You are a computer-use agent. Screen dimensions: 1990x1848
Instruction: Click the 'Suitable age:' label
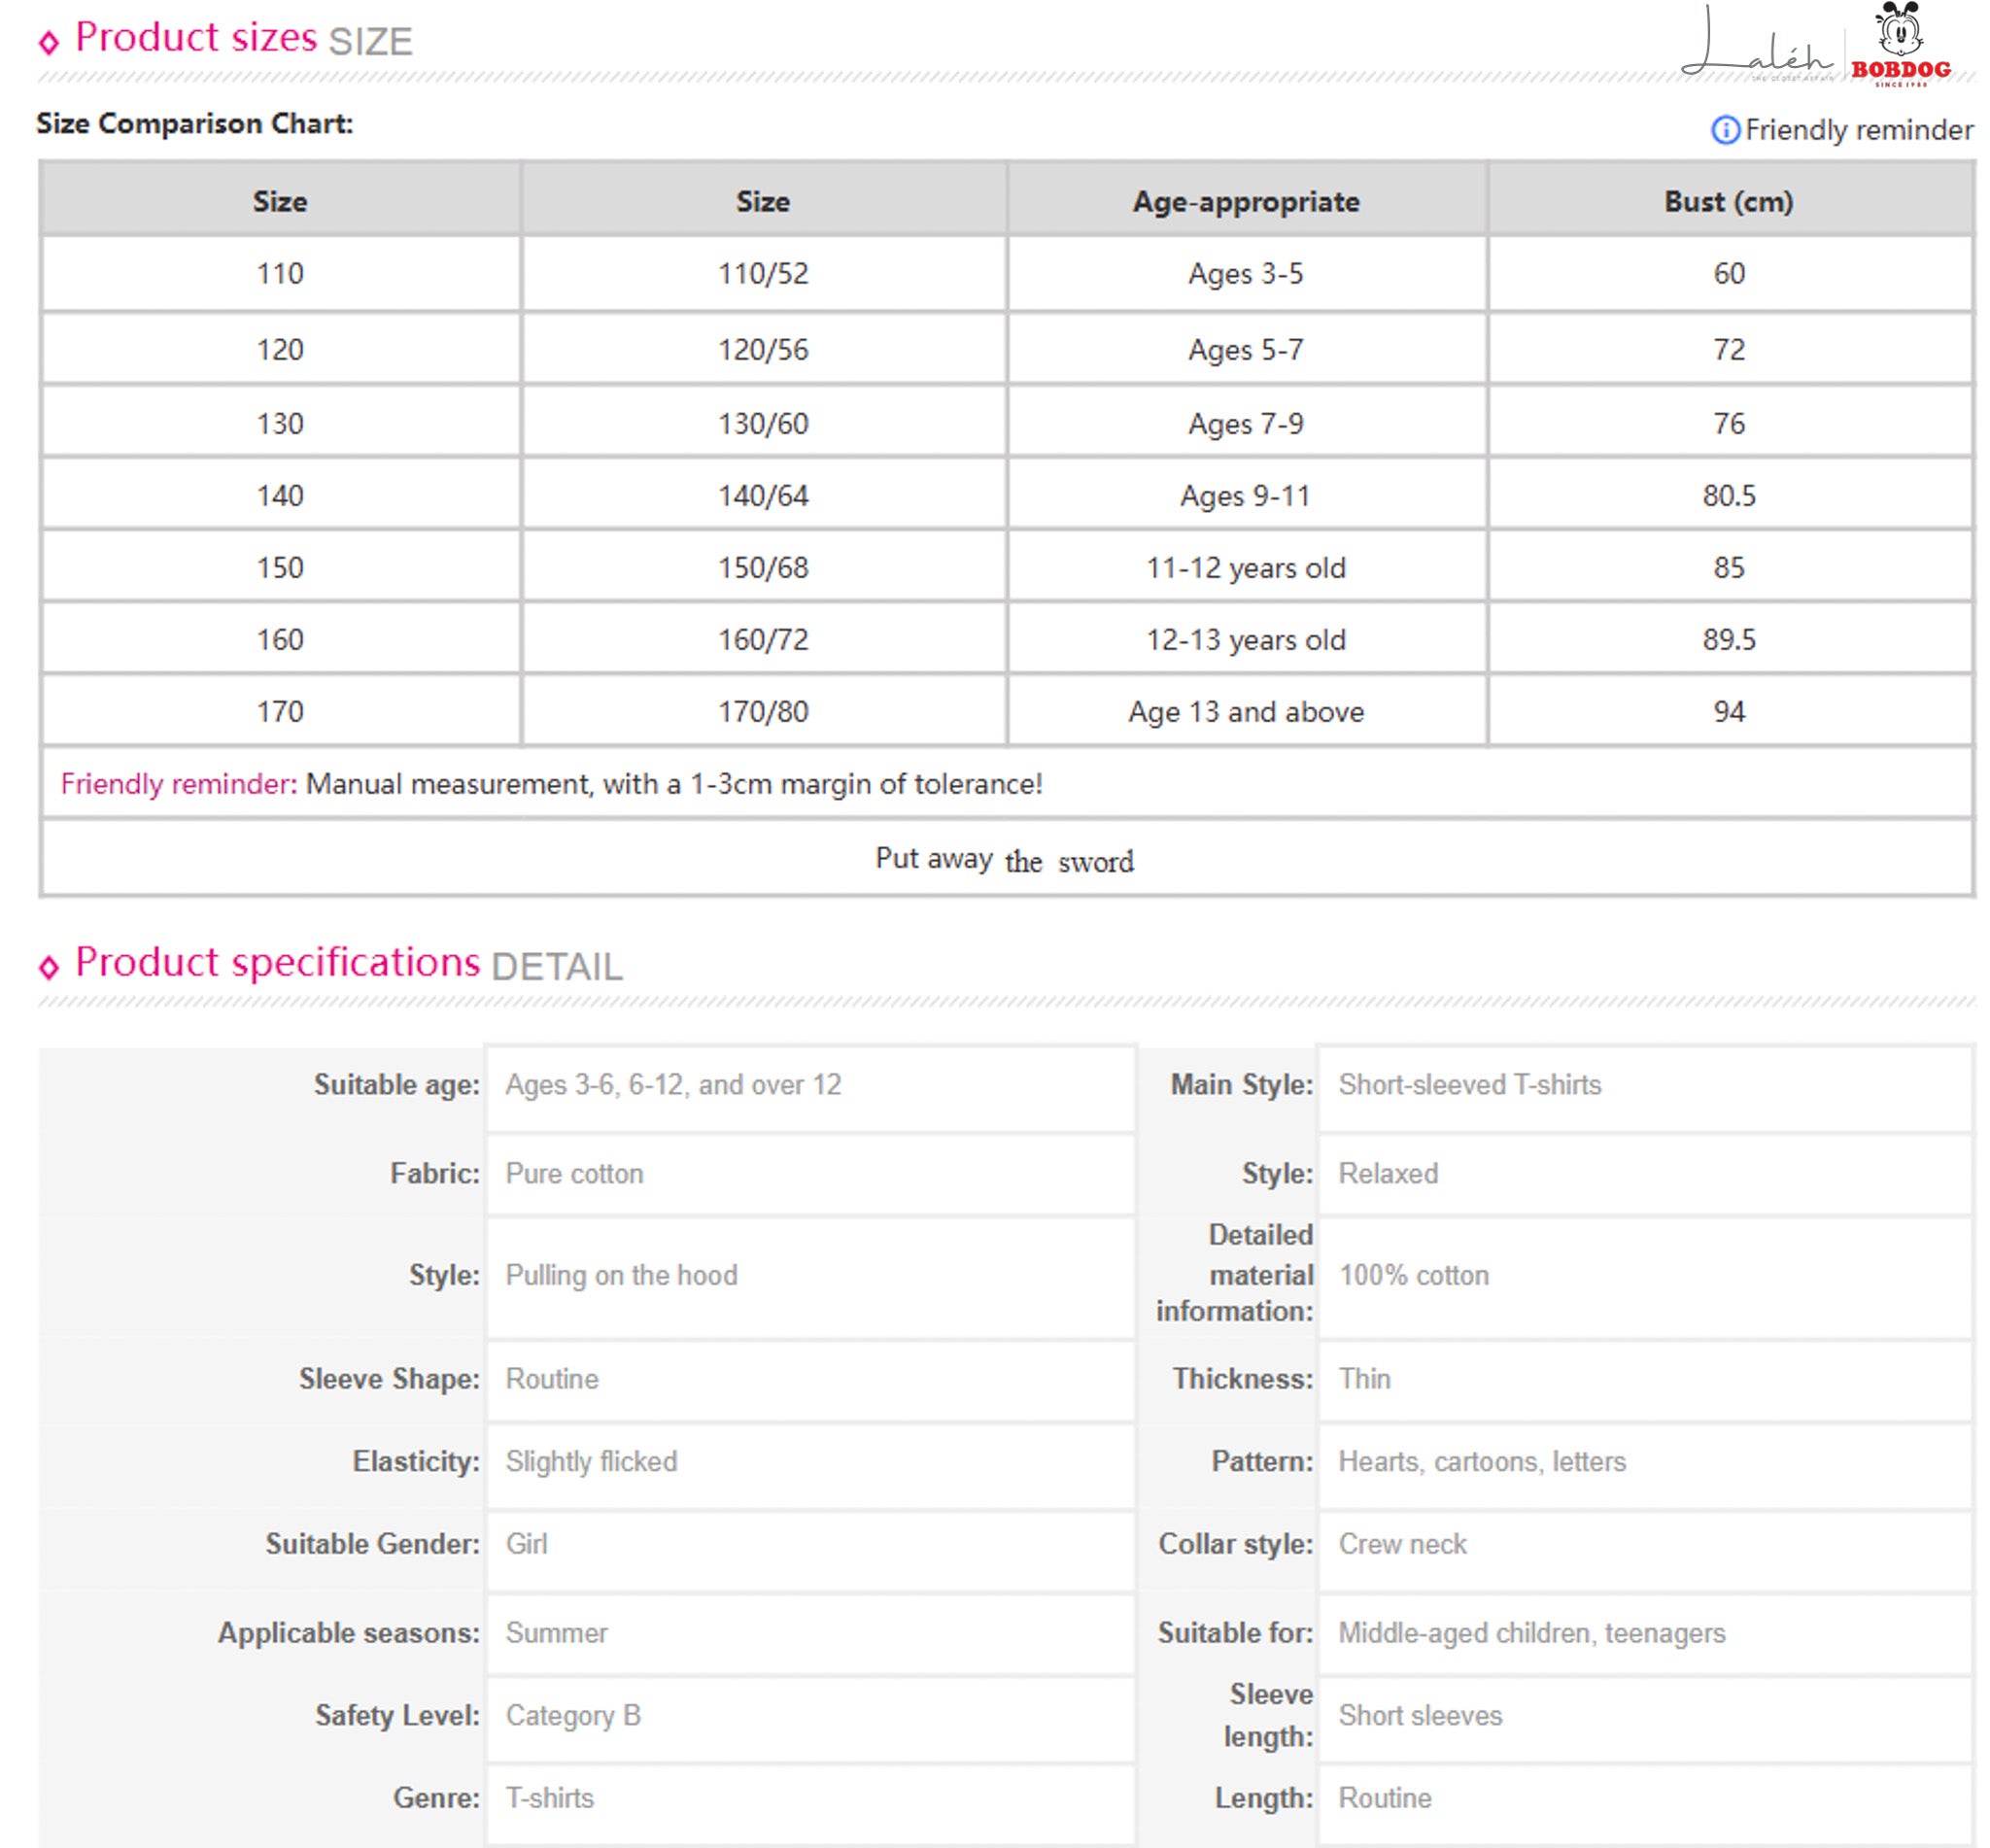397,1085
